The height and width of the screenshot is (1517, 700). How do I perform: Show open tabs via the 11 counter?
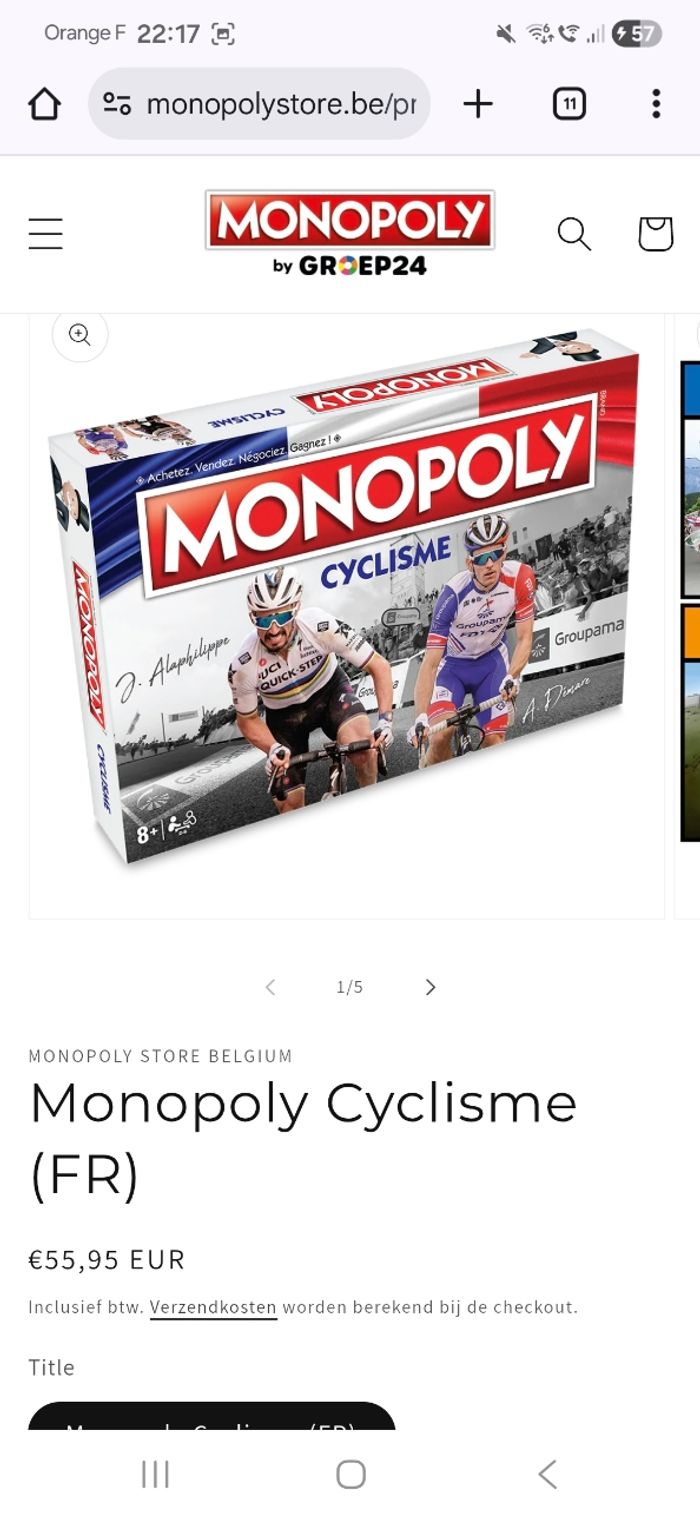(x=569, y=103)
